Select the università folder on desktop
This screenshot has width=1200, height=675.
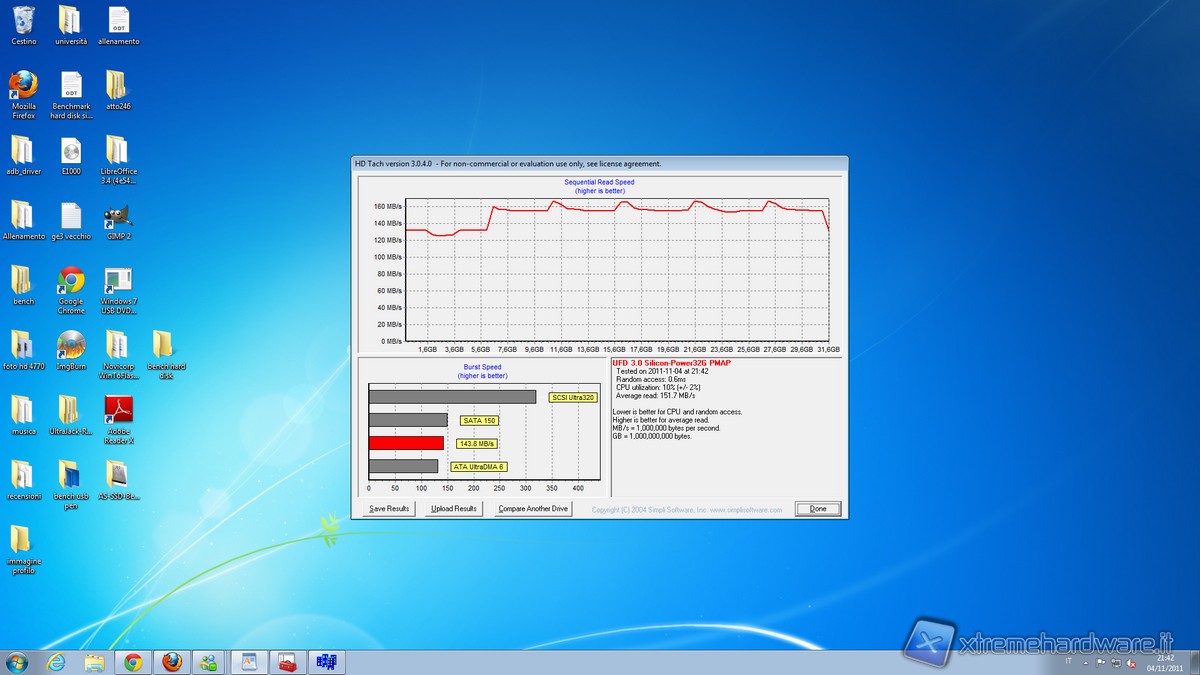pyautogui.click(x=70, y=22)
